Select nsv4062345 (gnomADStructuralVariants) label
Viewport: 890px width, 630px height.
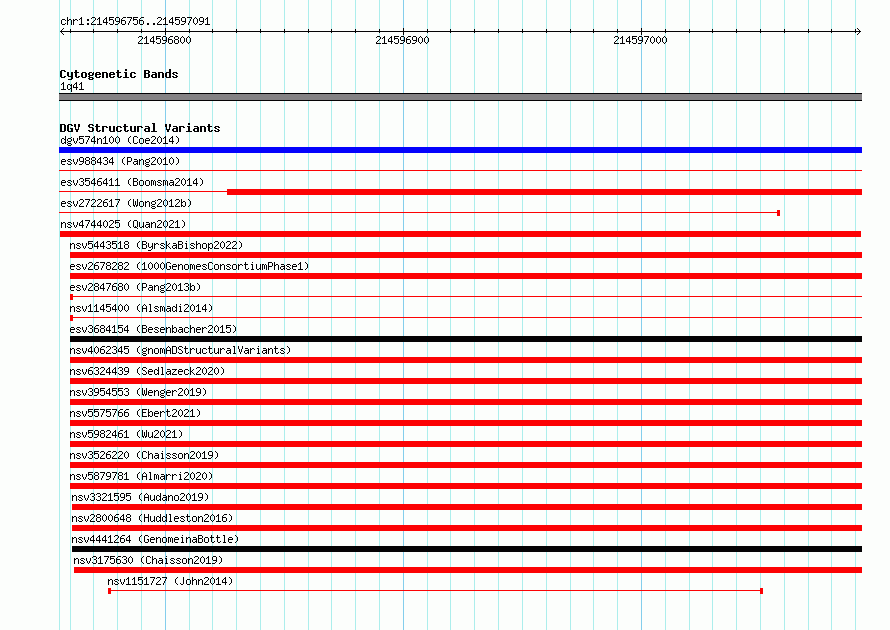[180, 350]
